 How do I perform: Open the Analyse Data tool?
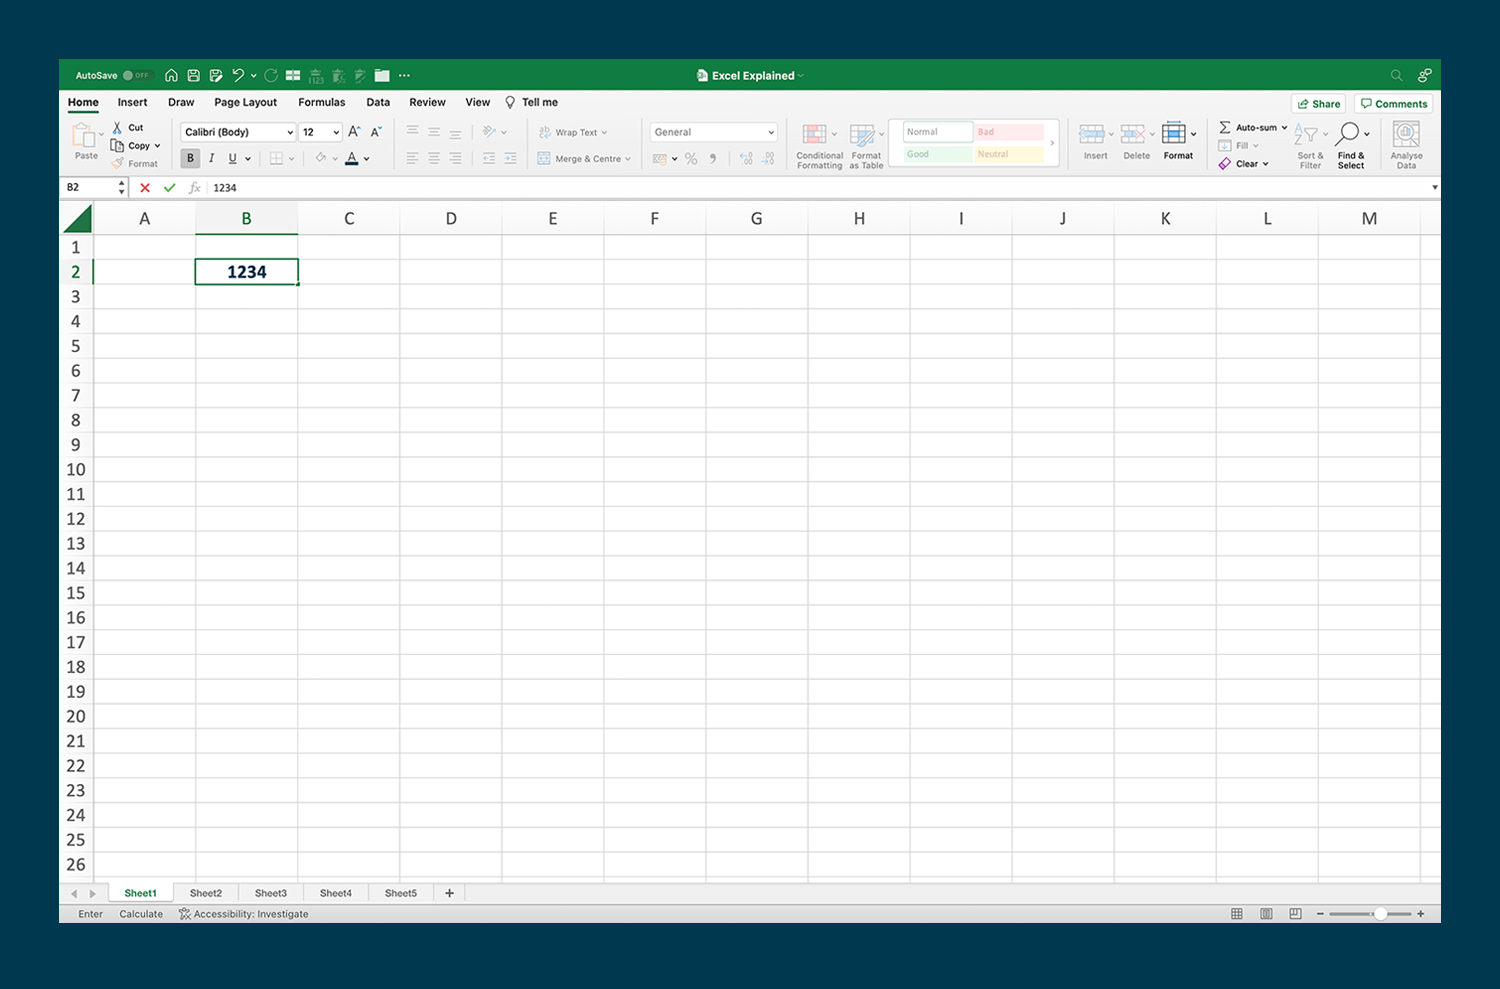tap(1406, 140)
